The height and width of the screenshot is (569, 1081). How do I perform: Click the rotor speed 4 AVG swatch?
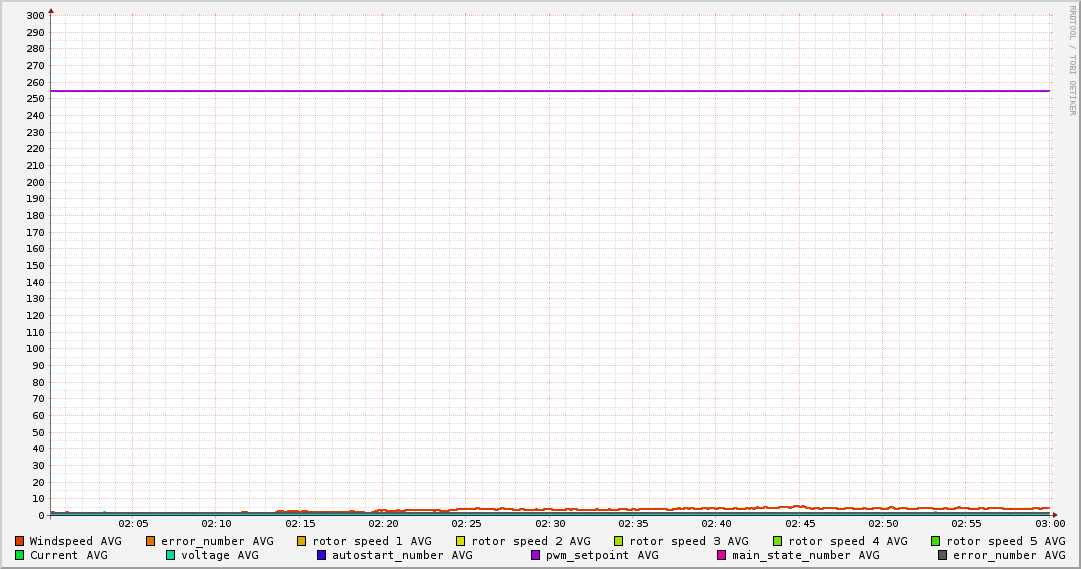(778, 541)
